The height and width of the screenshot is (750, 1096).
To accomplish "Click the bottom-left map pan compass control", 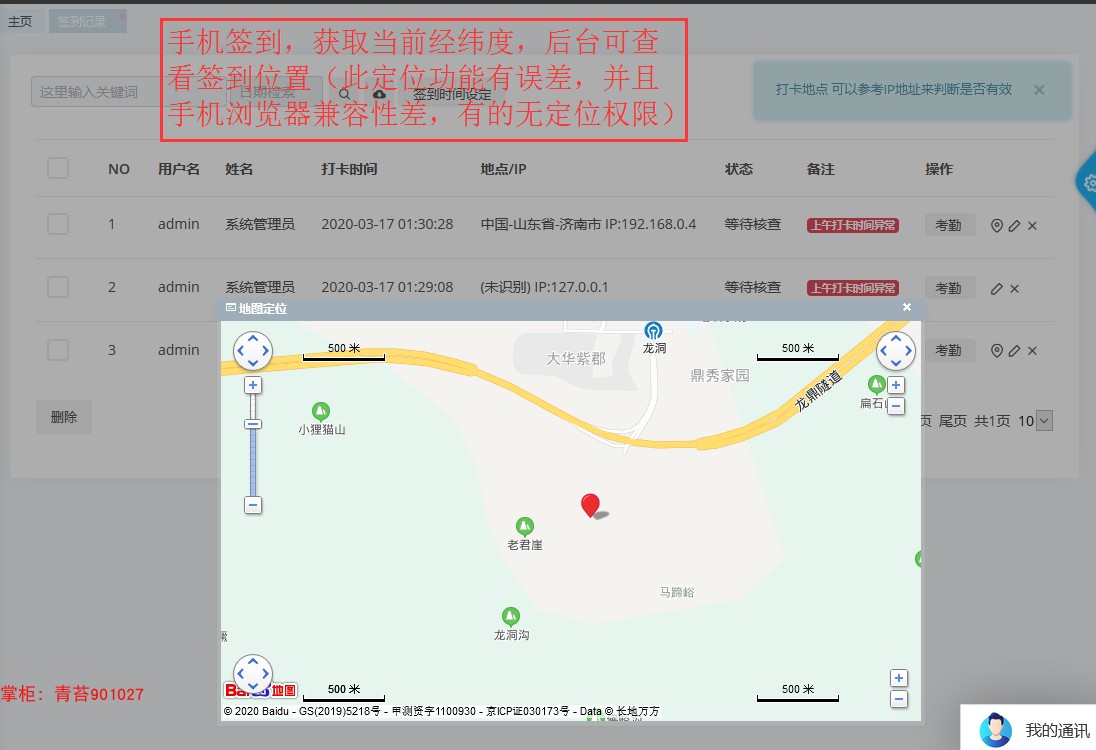I will [x=252, y=673].
